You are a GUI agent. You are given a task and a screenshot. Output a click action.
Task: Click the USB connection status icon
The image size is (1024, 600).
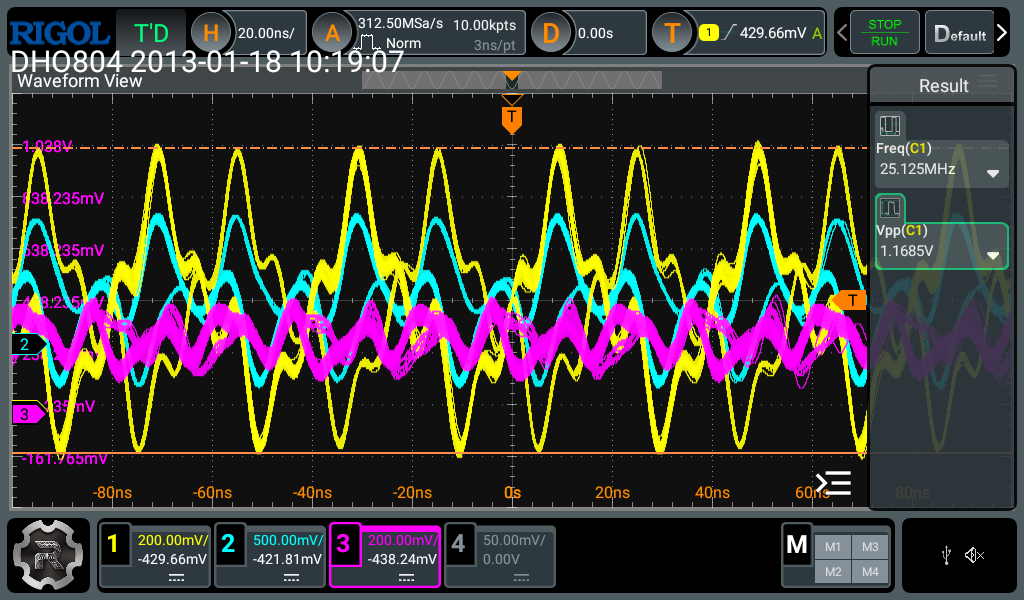click(x=946, y=555)
